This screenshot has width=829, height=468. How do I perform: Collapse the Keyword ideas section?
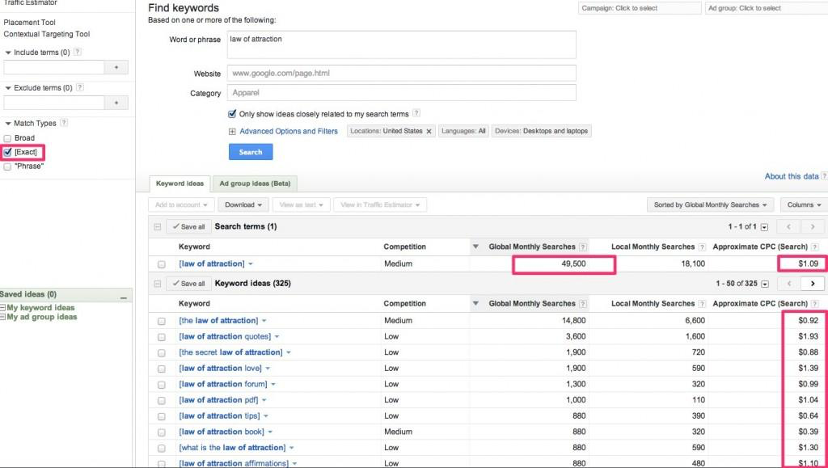[157, 284]
